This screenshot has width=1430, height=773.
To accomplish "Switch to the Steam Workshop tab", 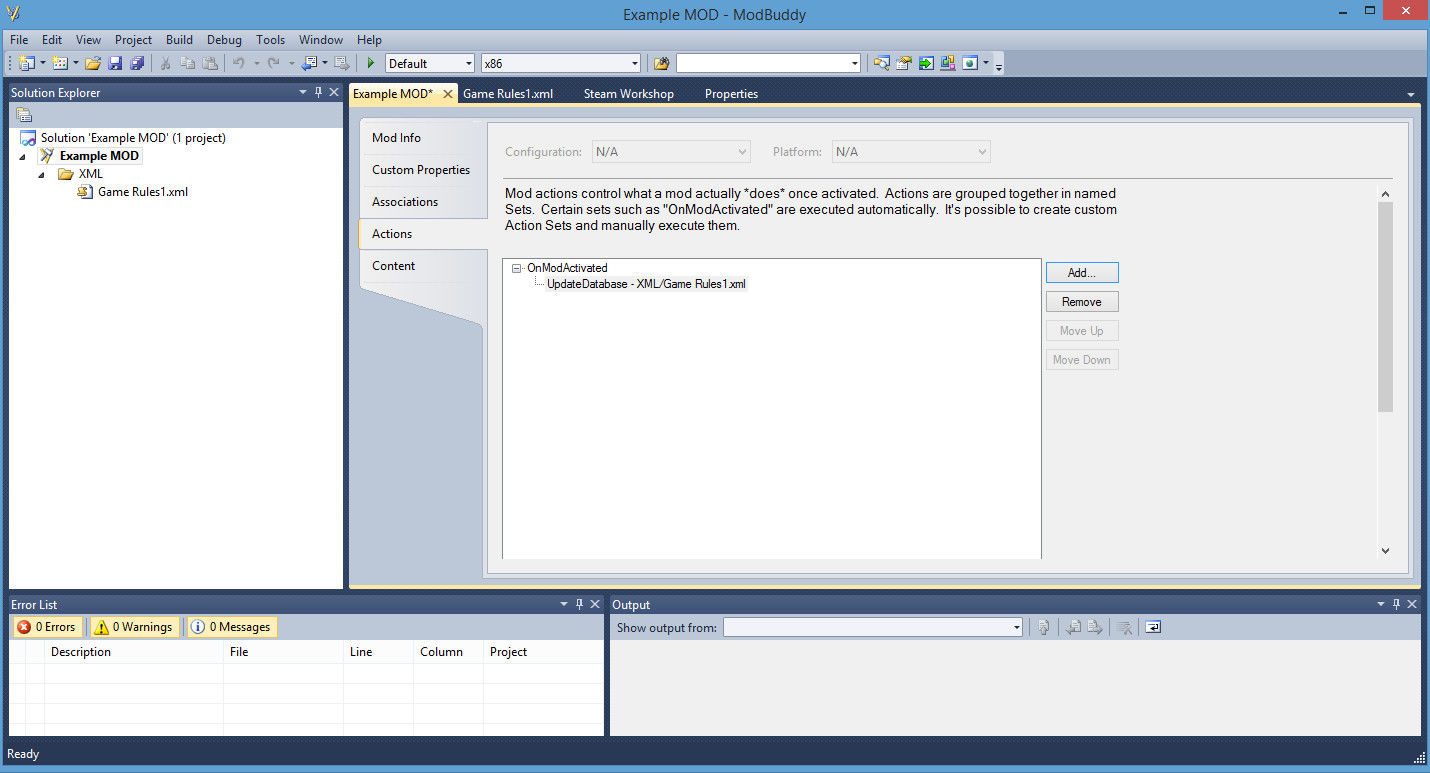I will (x=629, y=93).
